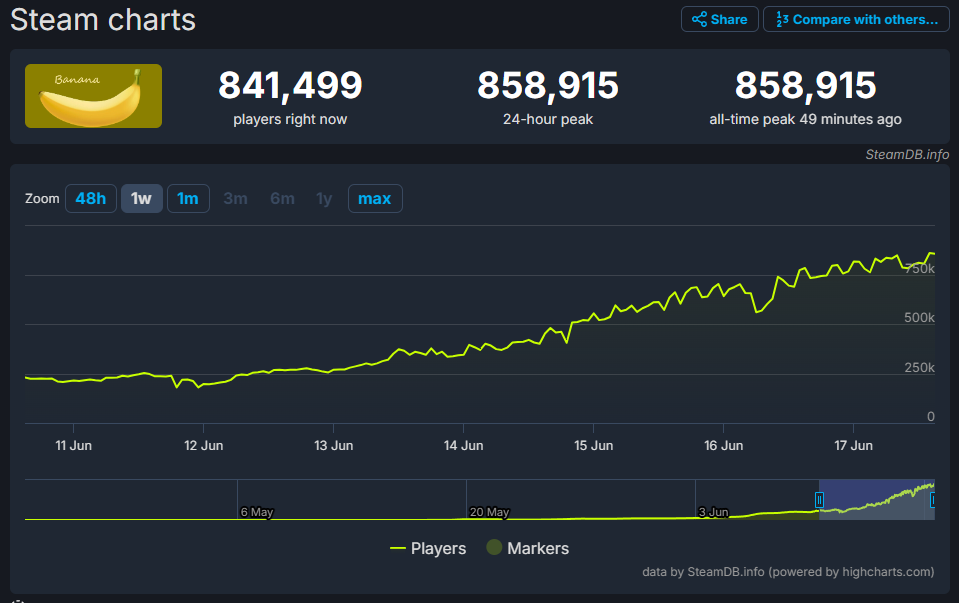Select the 6m zoom option
959x603 pixels.
click(x=283, y=199)
